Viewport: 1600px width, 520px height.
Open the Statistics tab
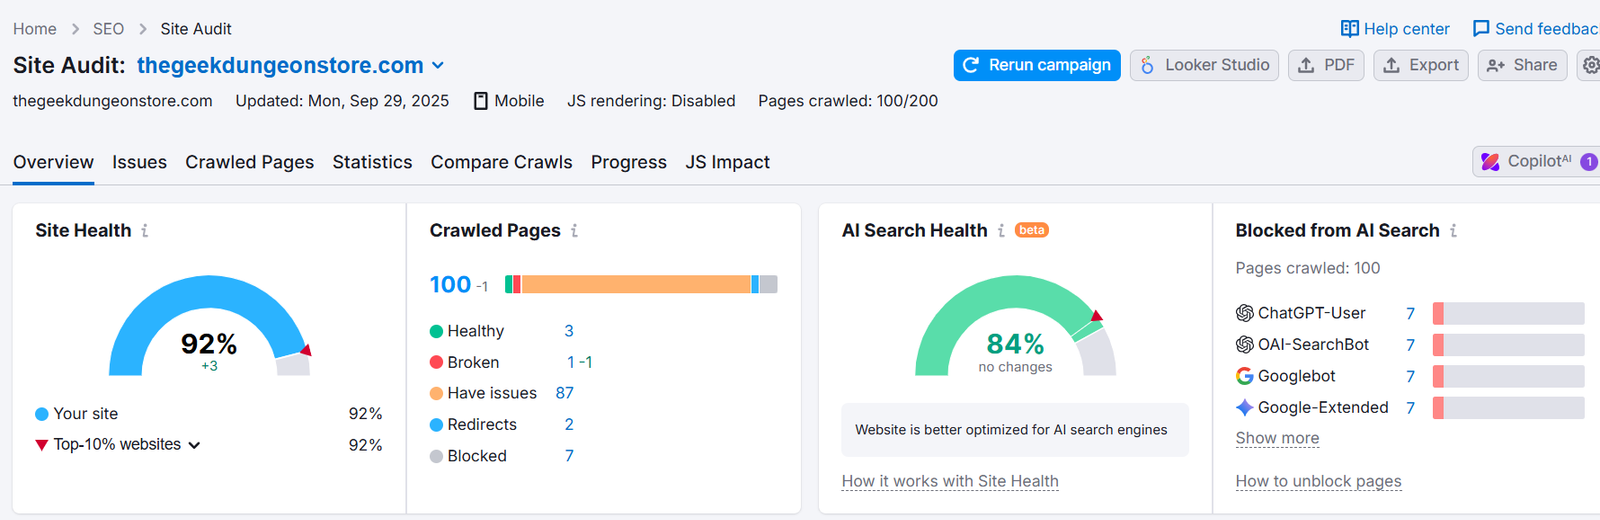[372, 162]
